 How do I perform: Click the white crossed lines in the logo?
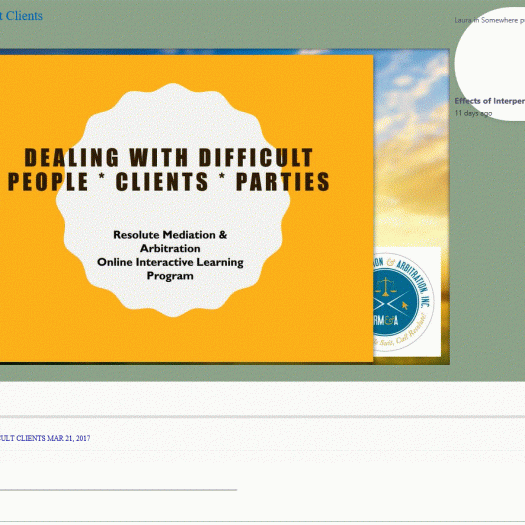pos(390,304)
